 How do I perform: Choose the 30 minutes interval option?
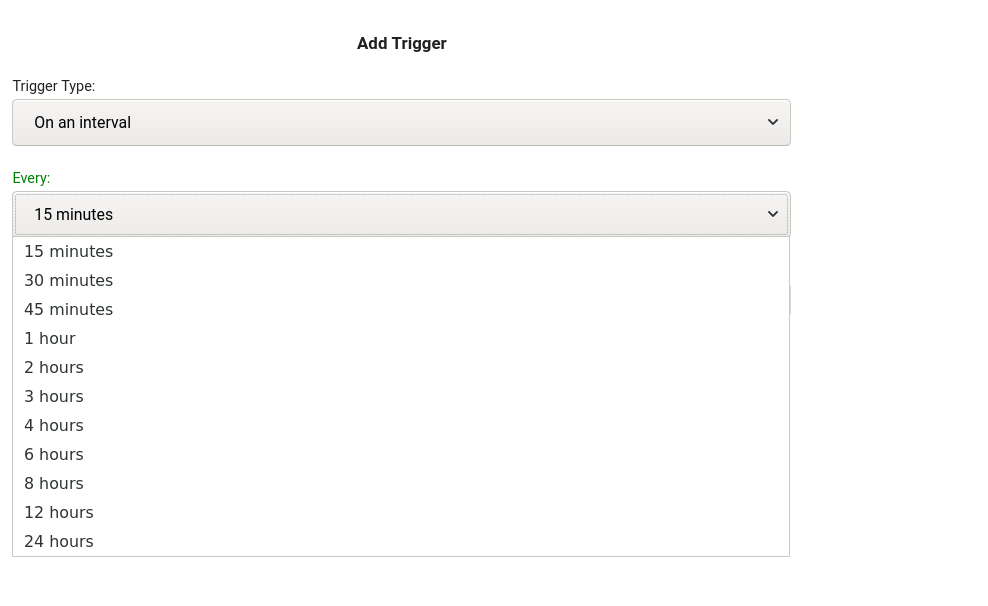click(69, 280)
